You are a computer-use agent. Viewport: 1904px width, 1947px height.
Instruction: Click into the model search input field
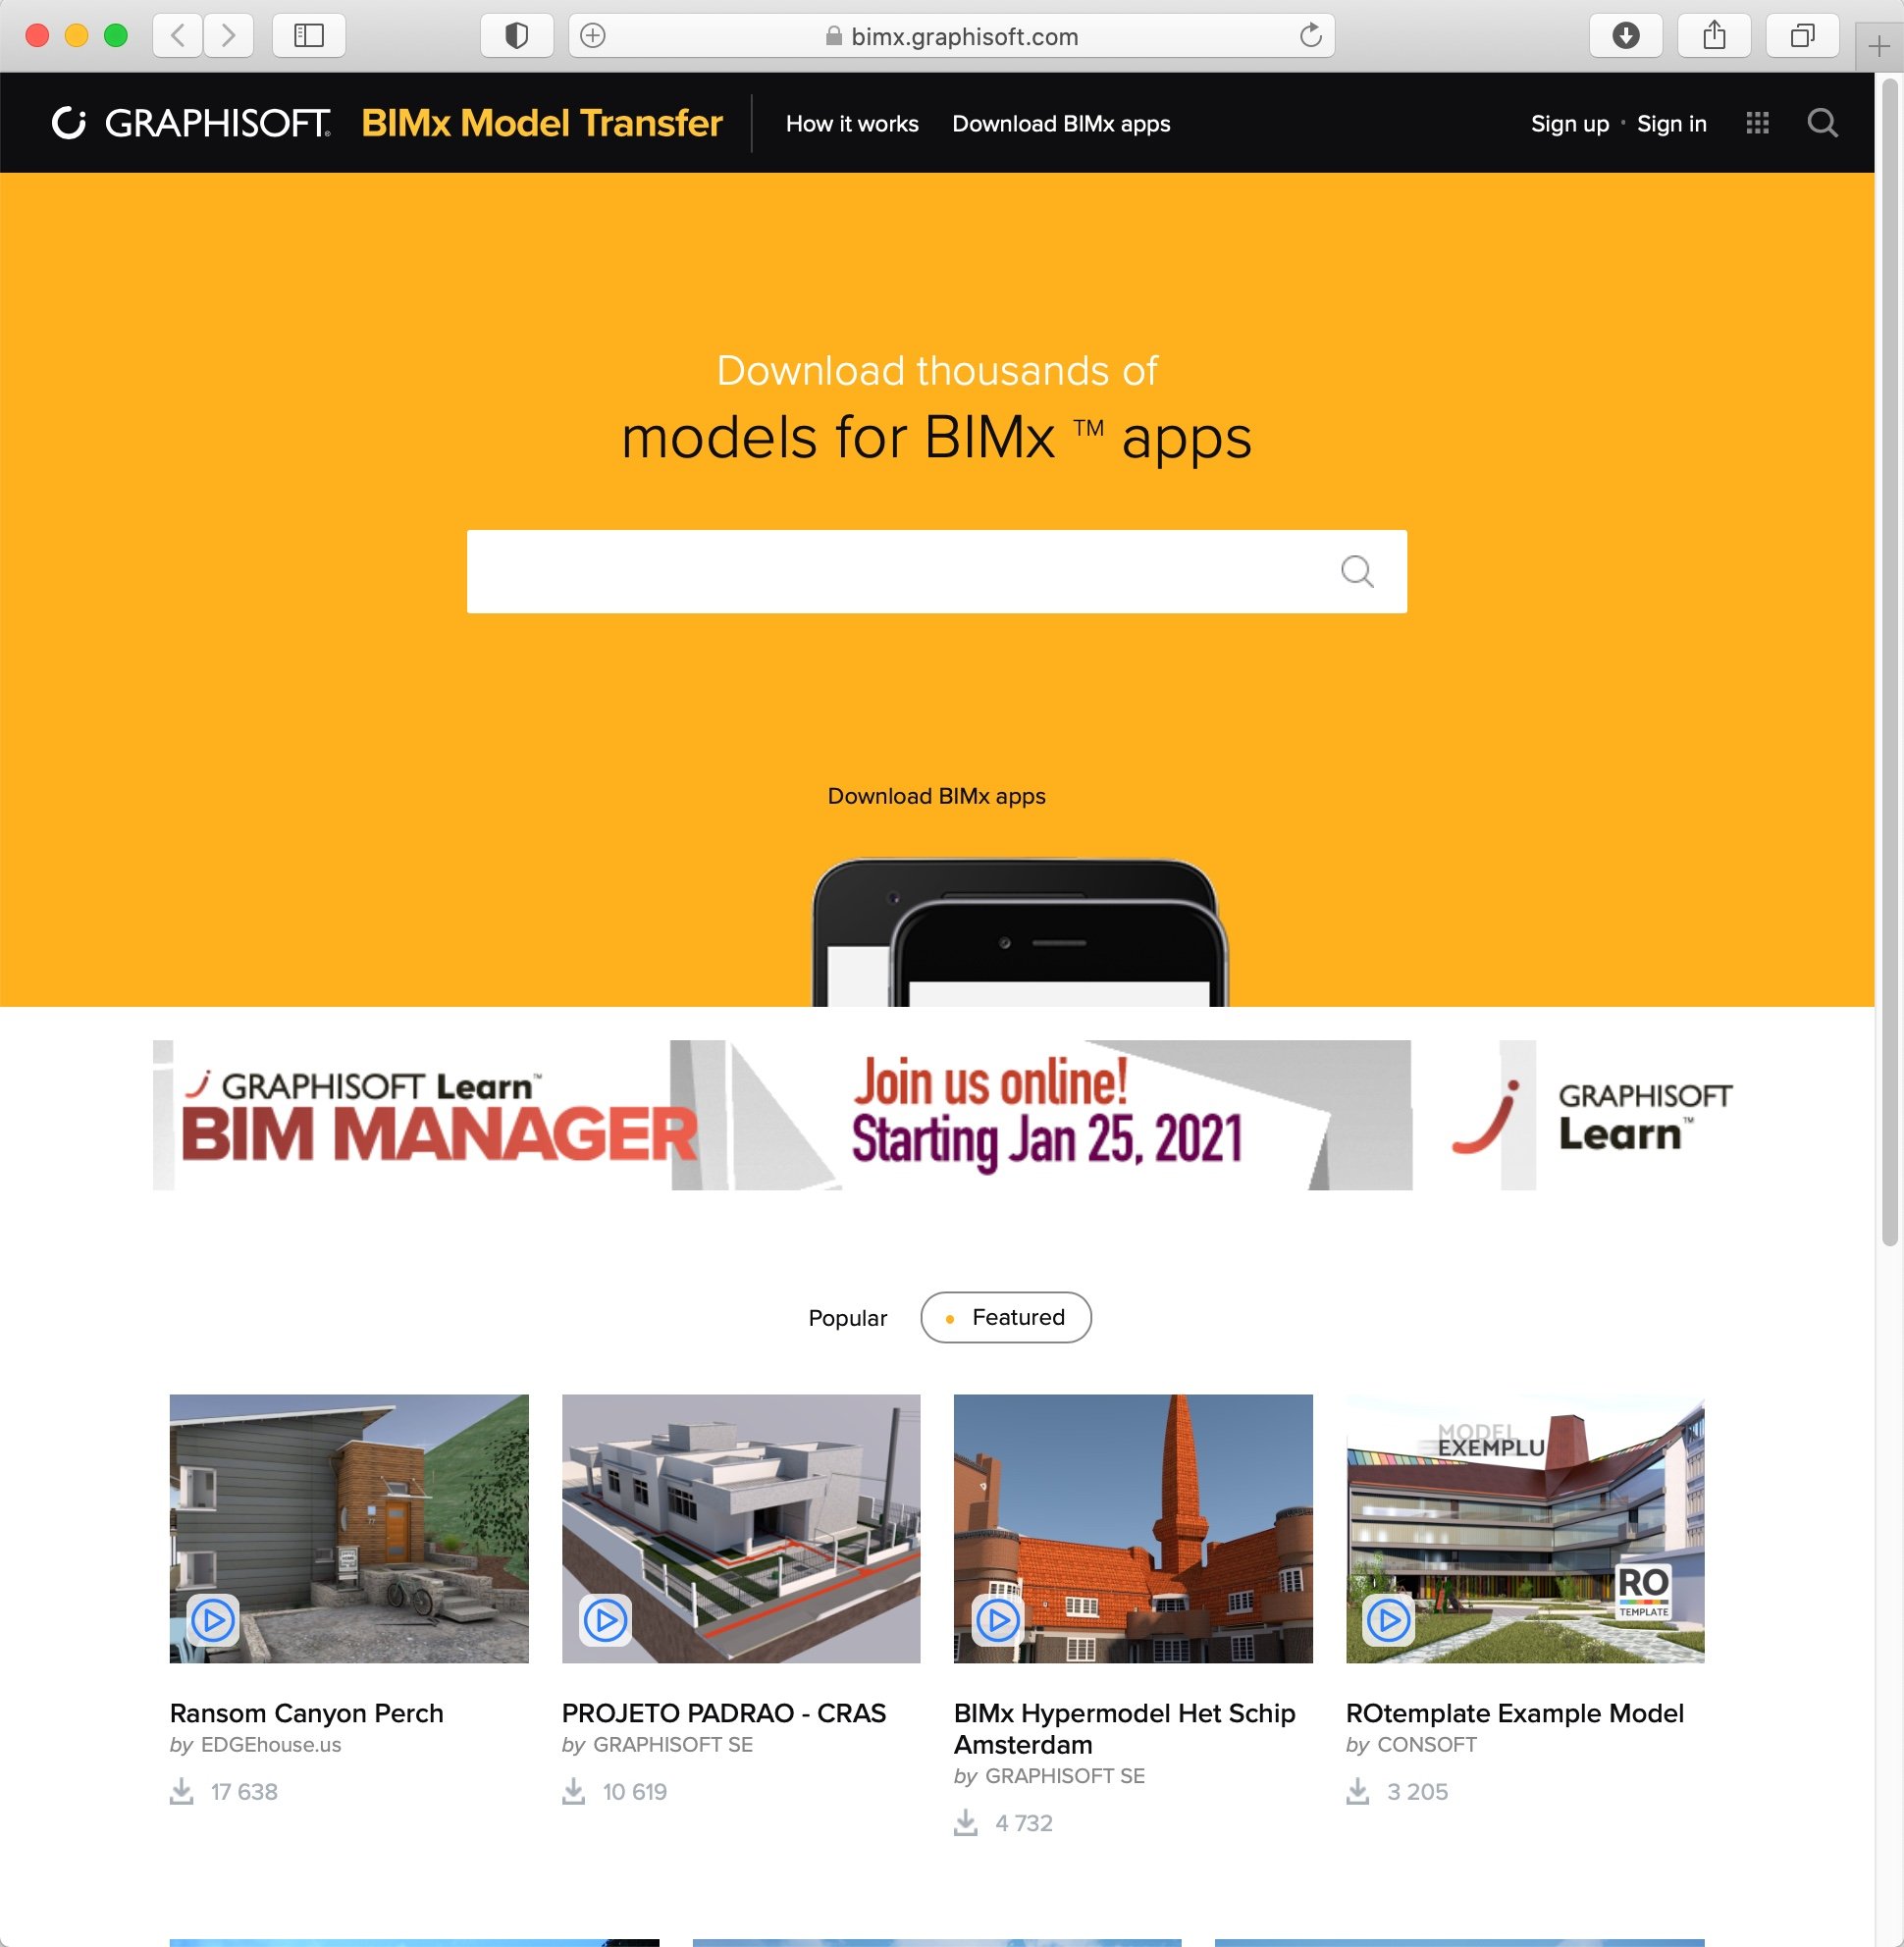click(900, 571)
